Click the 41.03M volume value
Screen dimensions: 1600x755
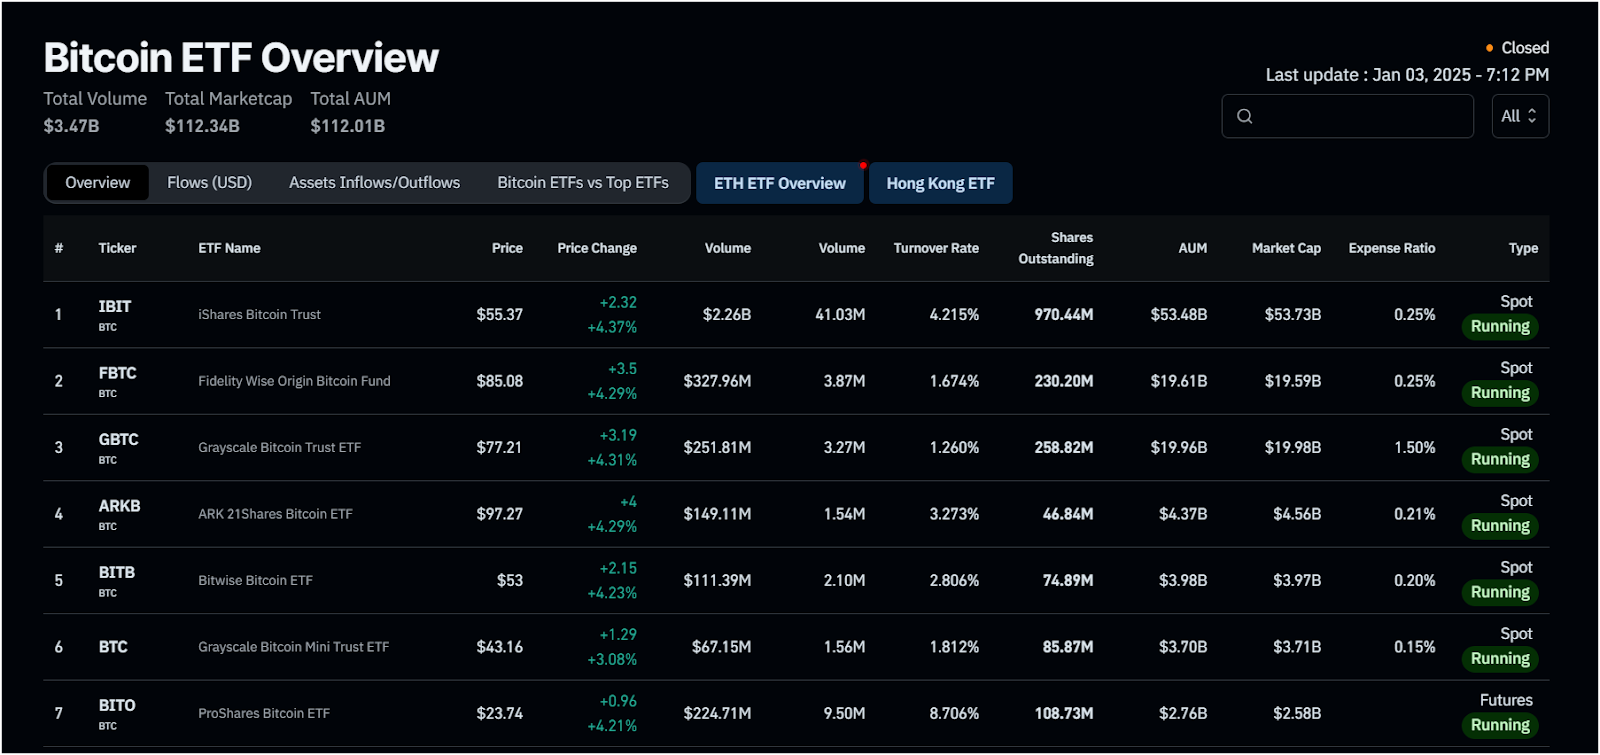tap(840, 314)
